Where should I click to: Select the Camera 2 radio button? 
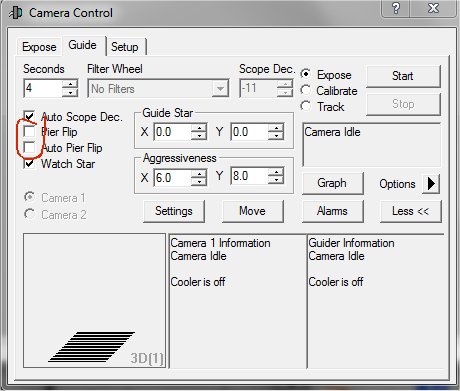(x=30, y=214)
